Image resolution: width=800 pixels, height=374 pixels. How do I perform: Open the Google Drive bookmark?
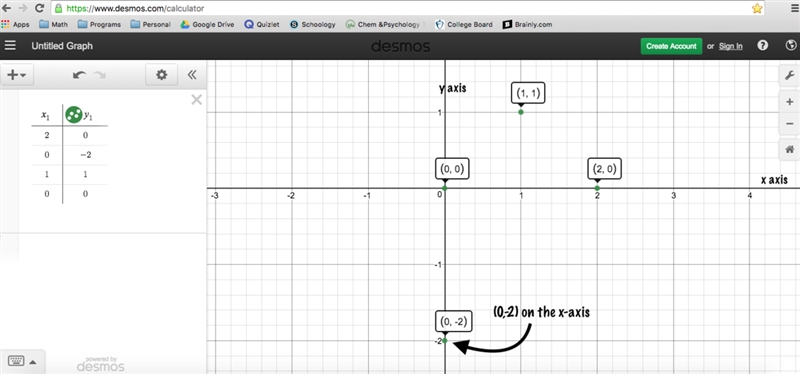[x=207, y=24]
